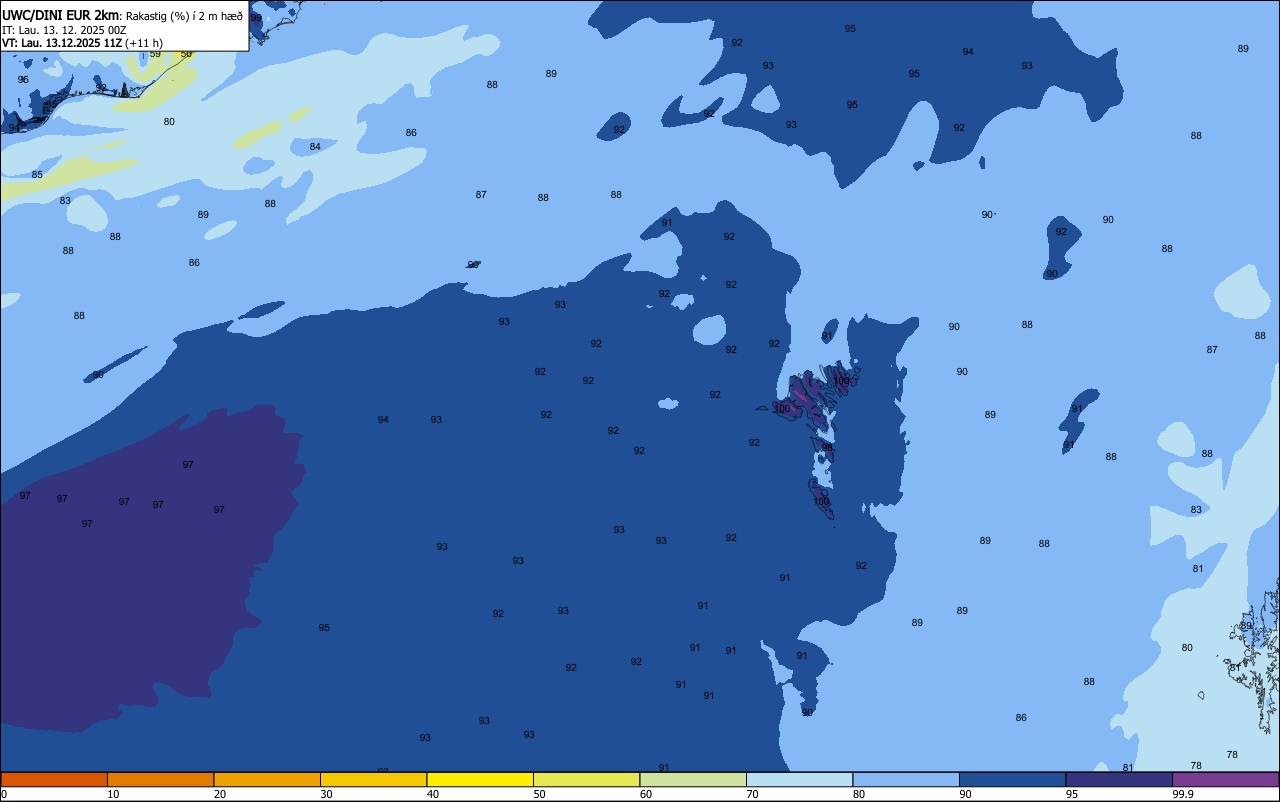The width and height of the screenshot is (1280, 802).
Task: Click the 60–70 pale green legend segment
Action: point(693,779)
